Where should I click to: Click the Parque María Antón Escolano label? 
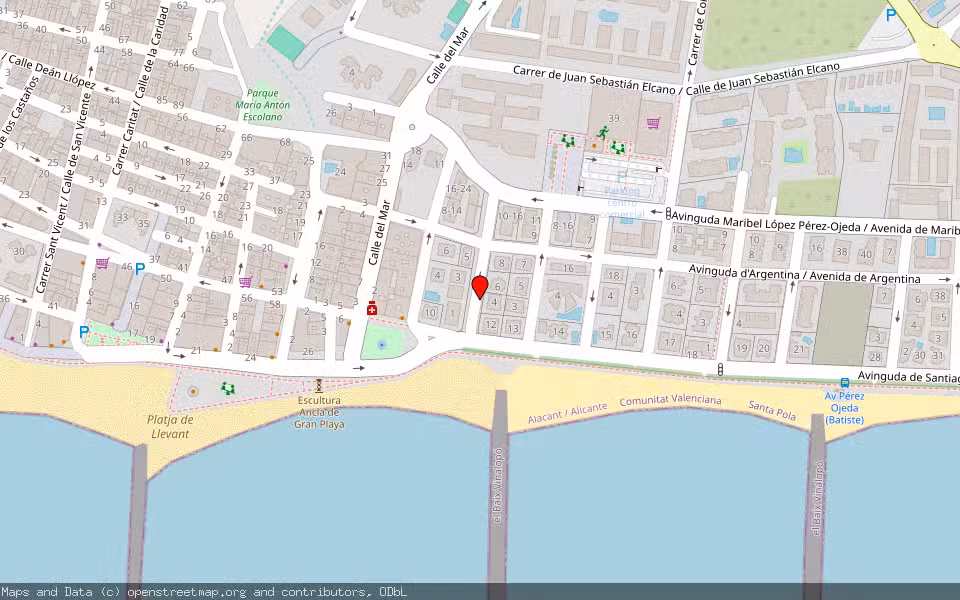pyautogui.click(x=262, y=103)
